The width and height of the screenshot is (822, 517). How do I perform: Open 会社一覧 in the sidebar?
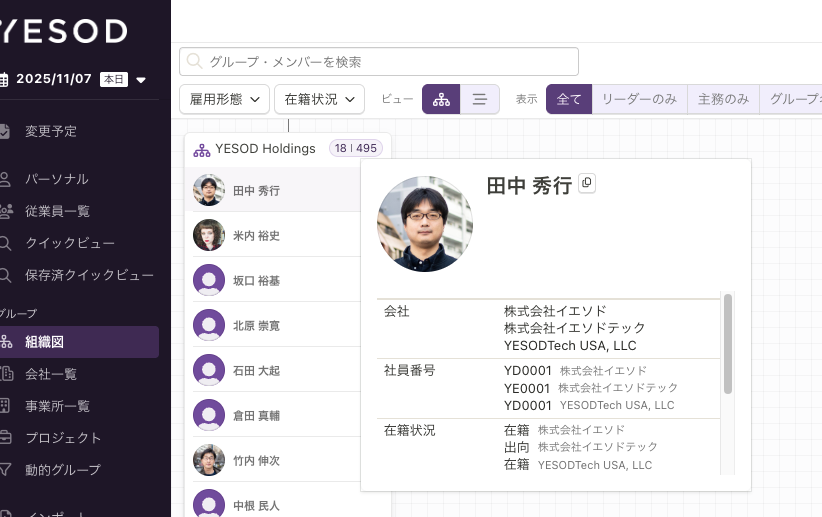coord(51,374)
